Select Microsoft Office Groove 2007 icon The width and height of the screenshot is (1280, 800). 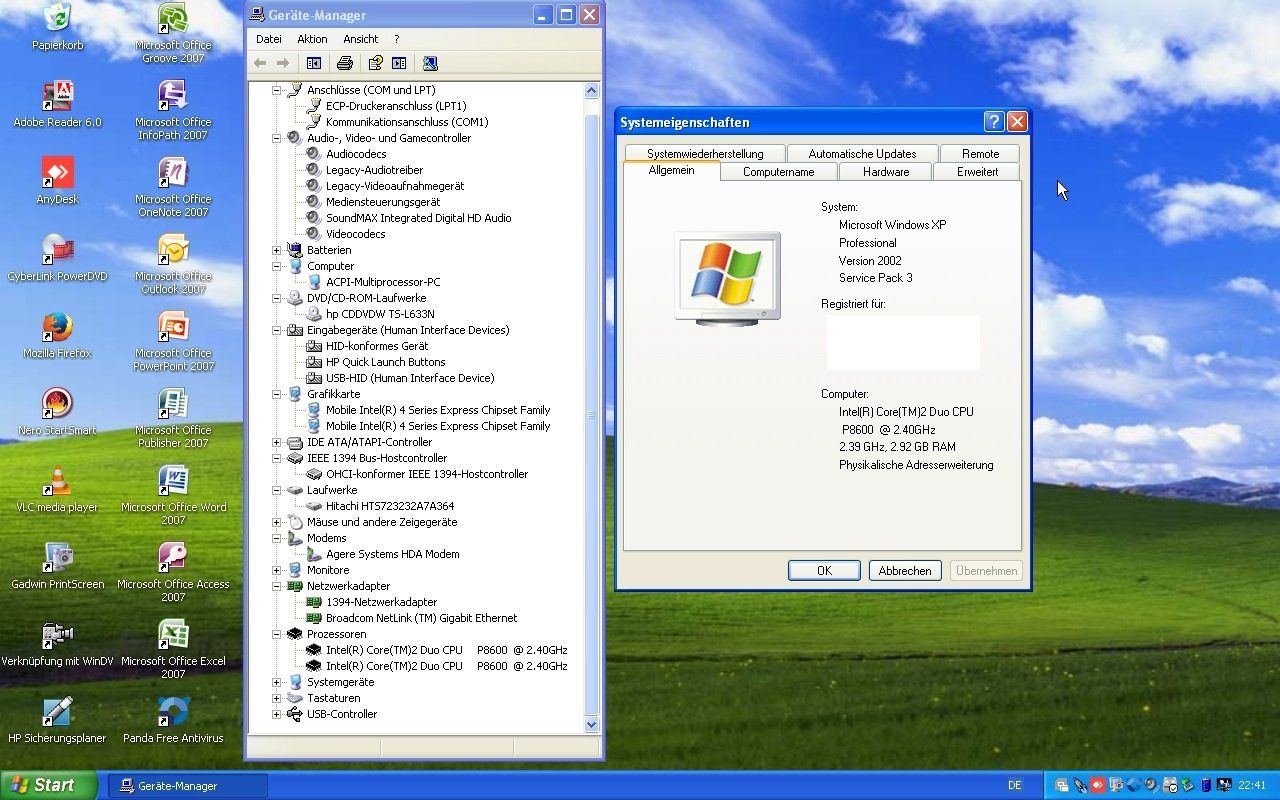[x=173, y=33]
